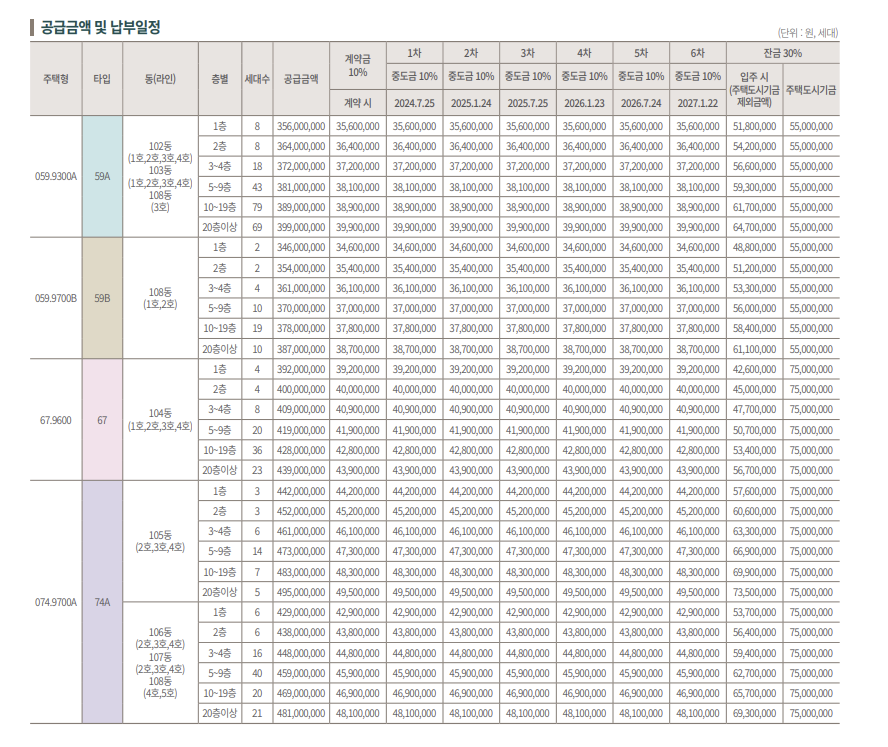Select the 387,000,000 supply price
Screen dimensions: 888x747
point(301,349)
